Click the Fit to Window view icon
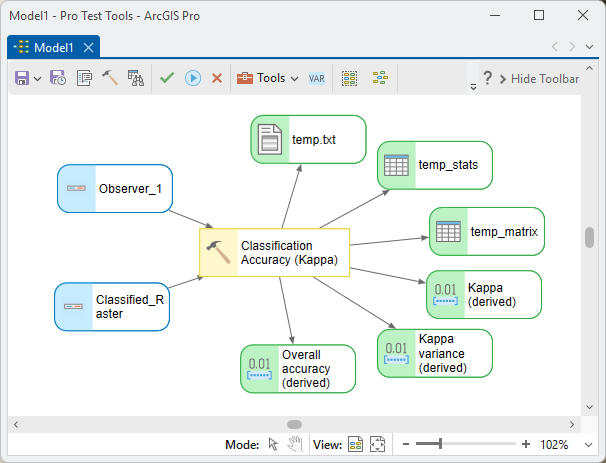This screenshot has width=606, height=463. point(377,444)
